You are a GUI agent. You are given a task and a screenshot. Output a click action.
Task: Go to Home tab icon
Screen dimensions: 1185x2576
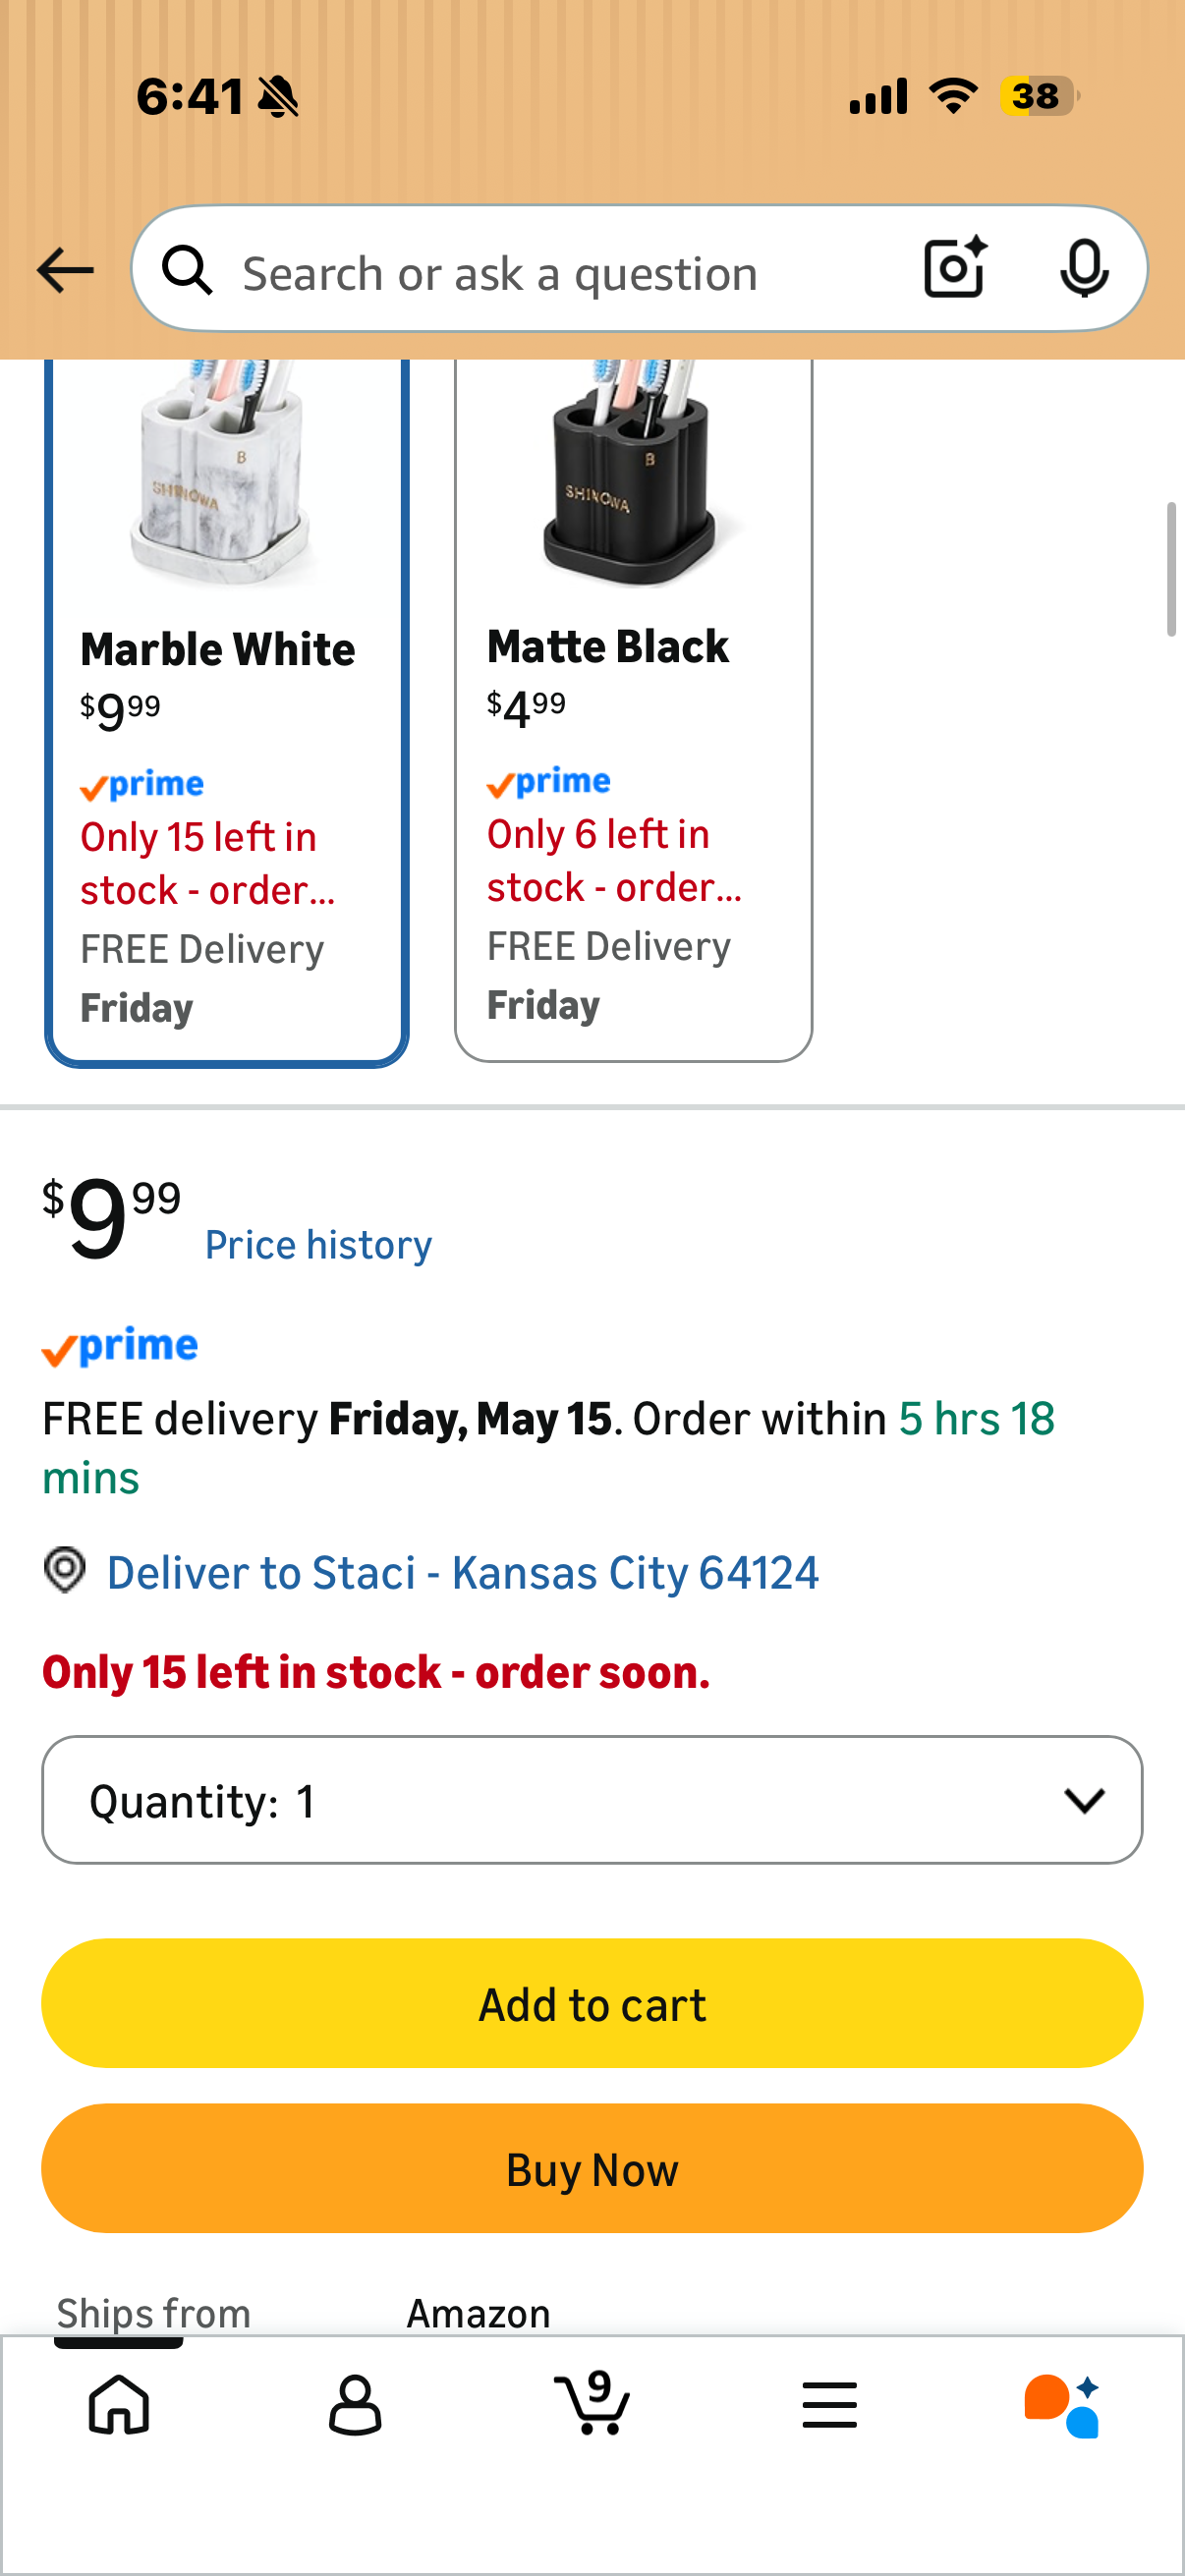(x=119, y=2404)
